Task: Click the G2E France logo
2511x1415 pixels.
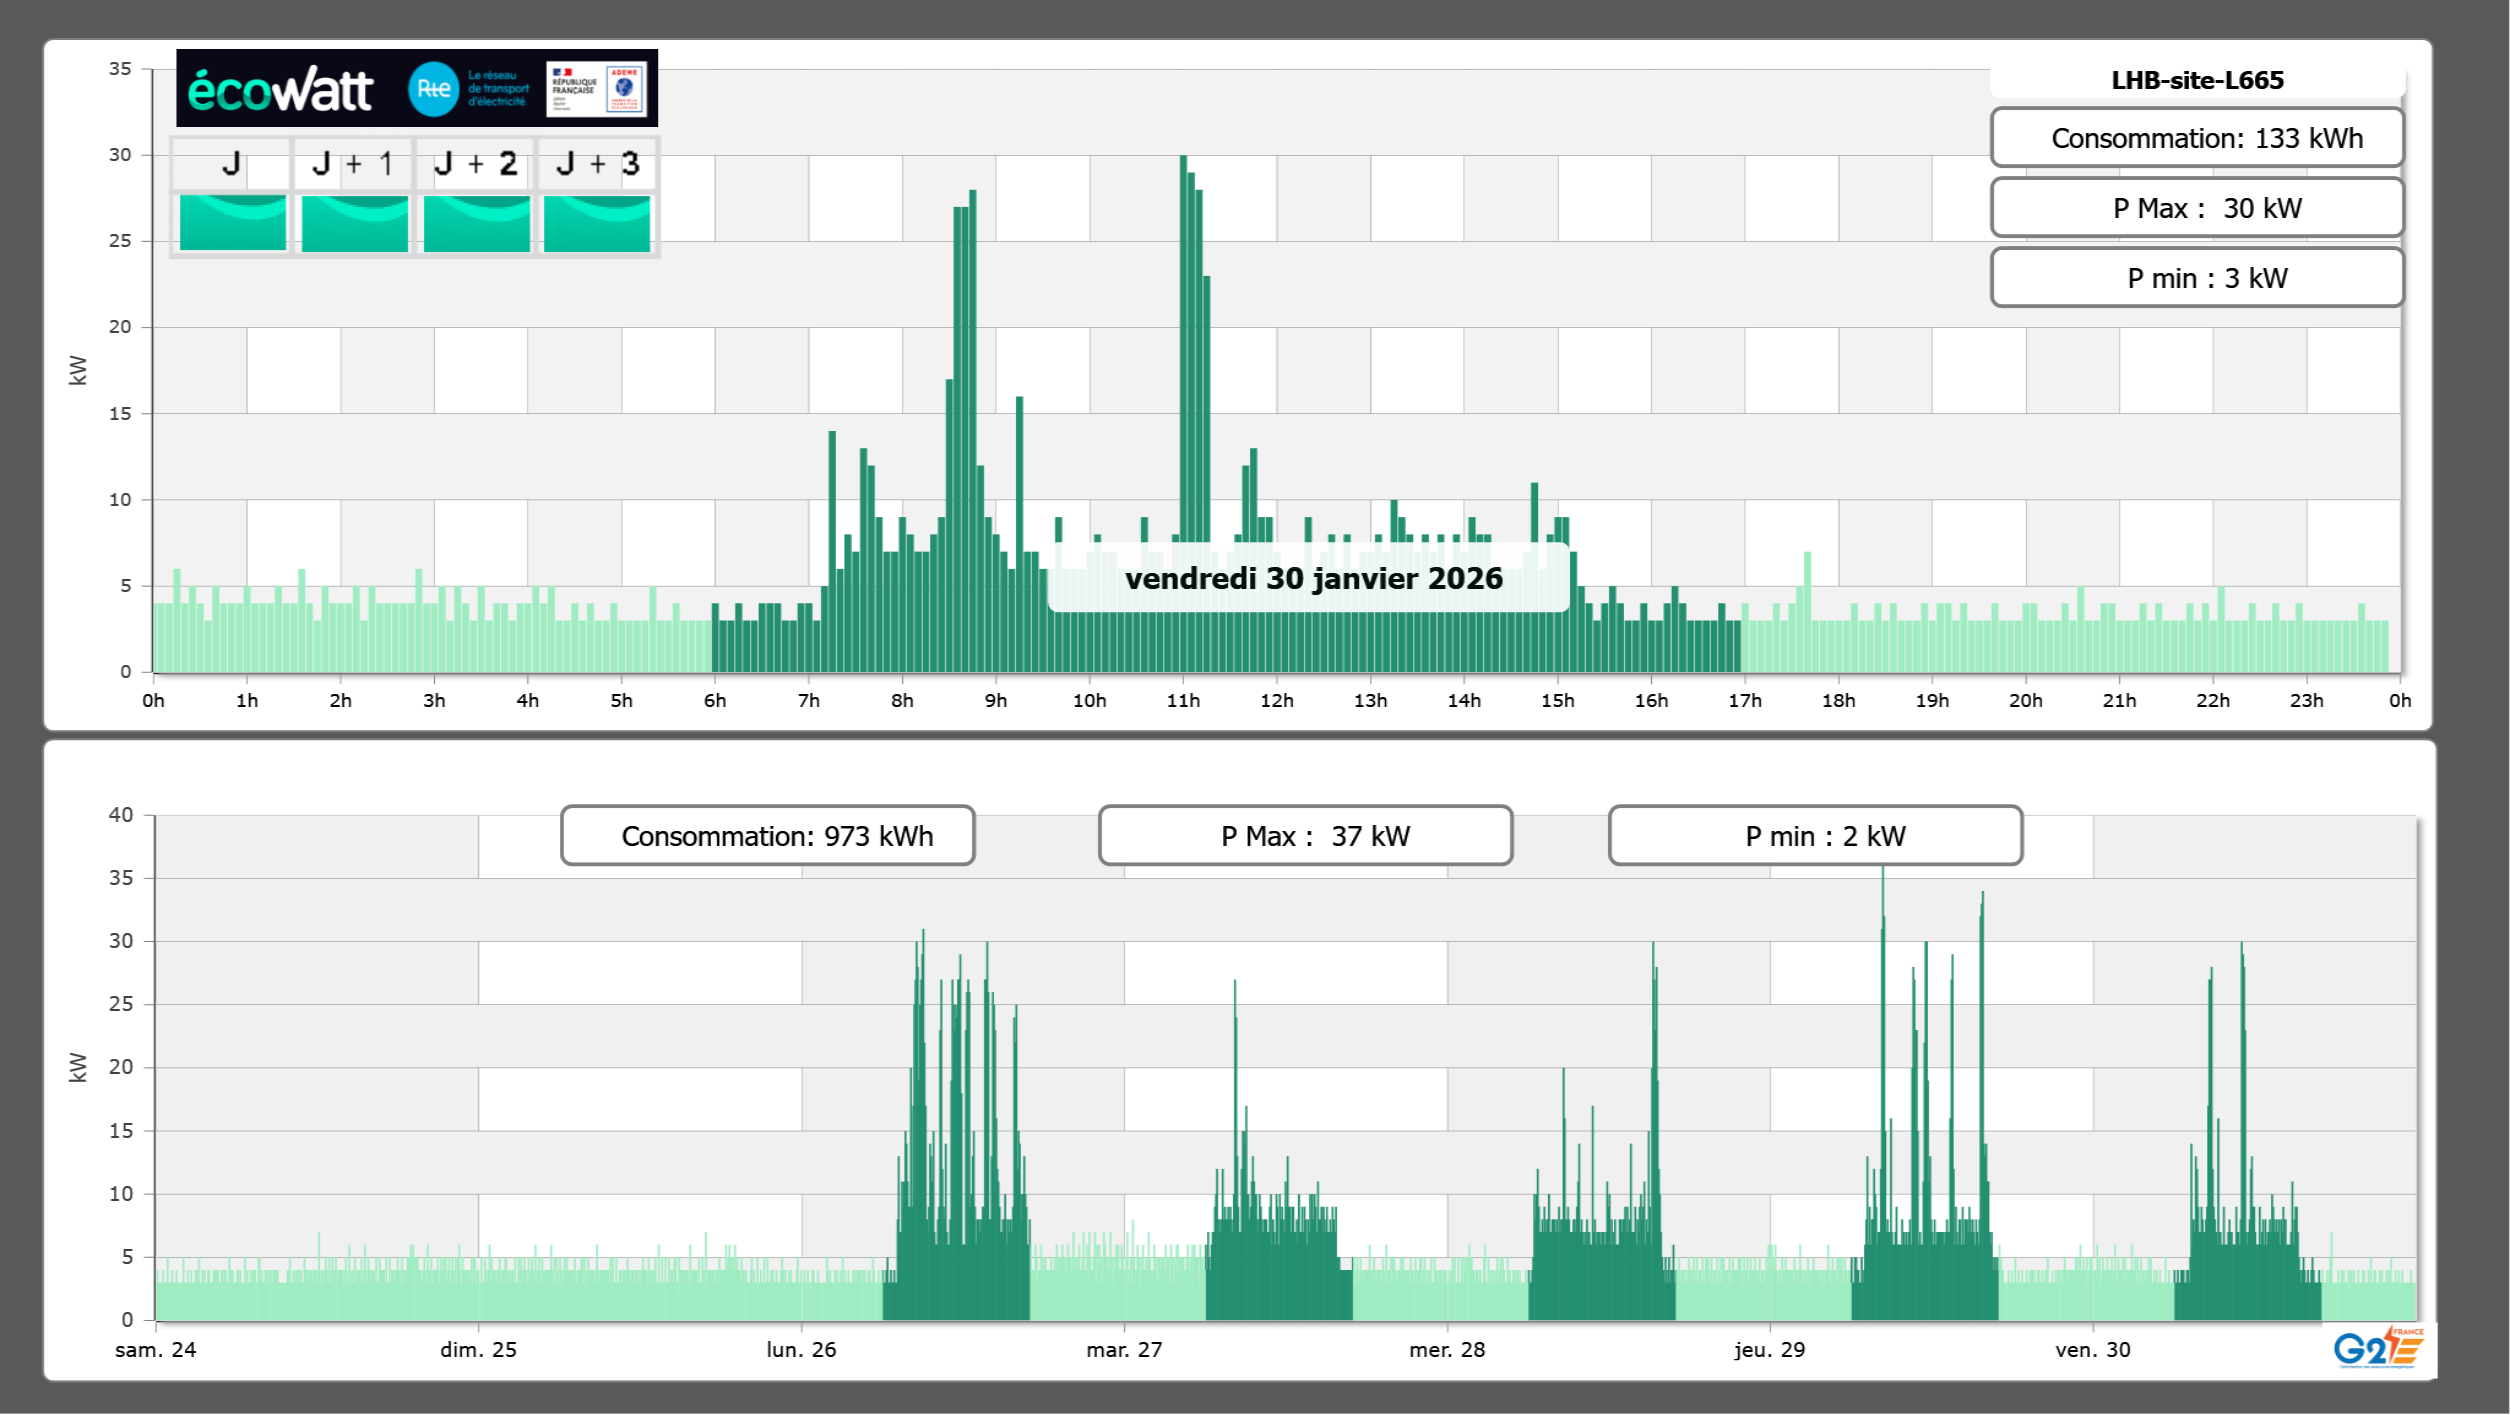Action: point(2377,1348)
